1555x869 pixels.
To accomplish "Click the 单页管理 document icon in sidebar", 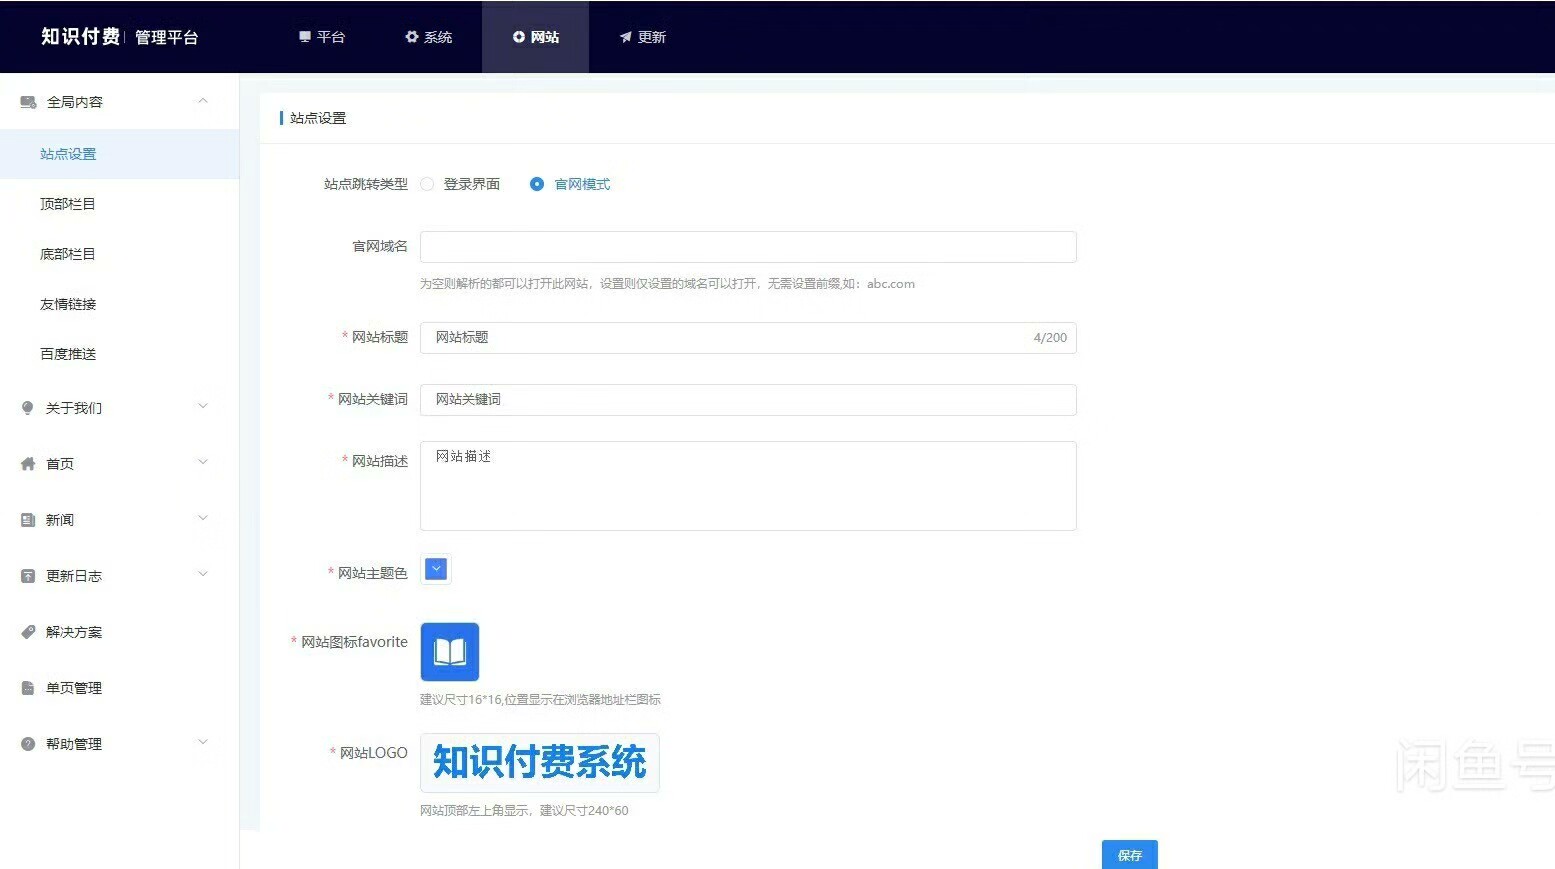I will tap(28, 688).
